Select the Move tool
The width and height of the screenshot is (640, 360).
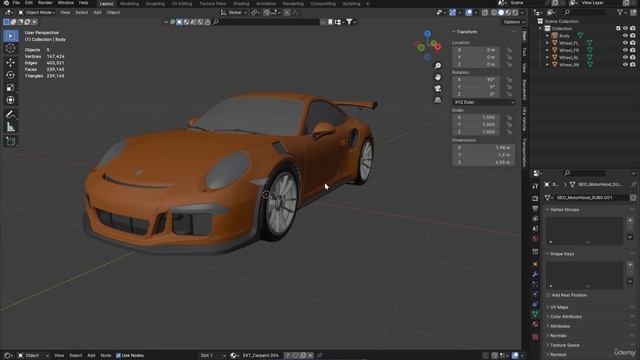[11, 62]
